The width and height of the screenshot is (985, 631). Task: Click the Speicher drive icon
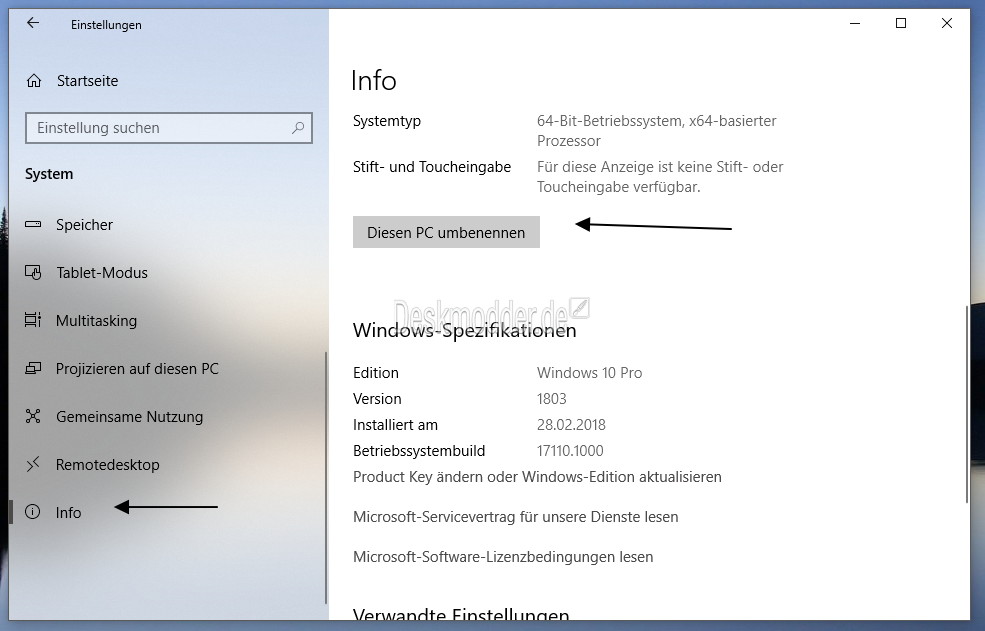pos(33,224)
